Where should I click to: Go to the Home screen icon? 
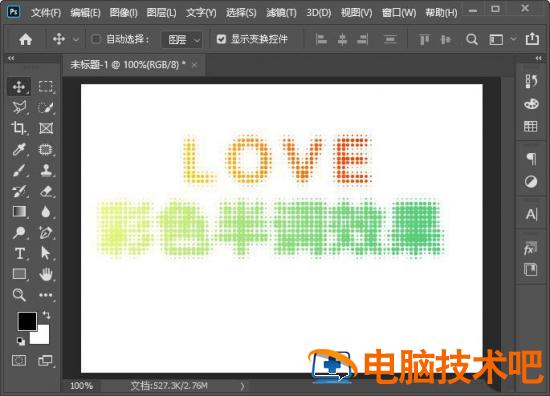click(x=26, y=39)
